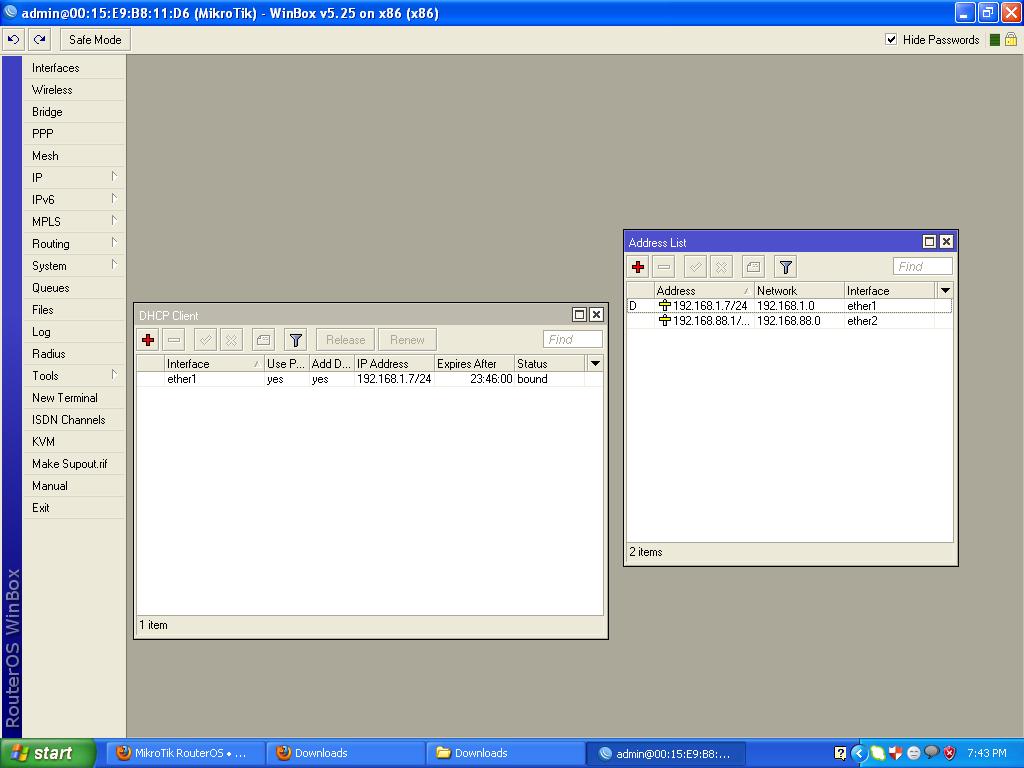This screenshot has width=1024, height=768.
Task: Click the help icon in system tray
Action: pos(840,753)
